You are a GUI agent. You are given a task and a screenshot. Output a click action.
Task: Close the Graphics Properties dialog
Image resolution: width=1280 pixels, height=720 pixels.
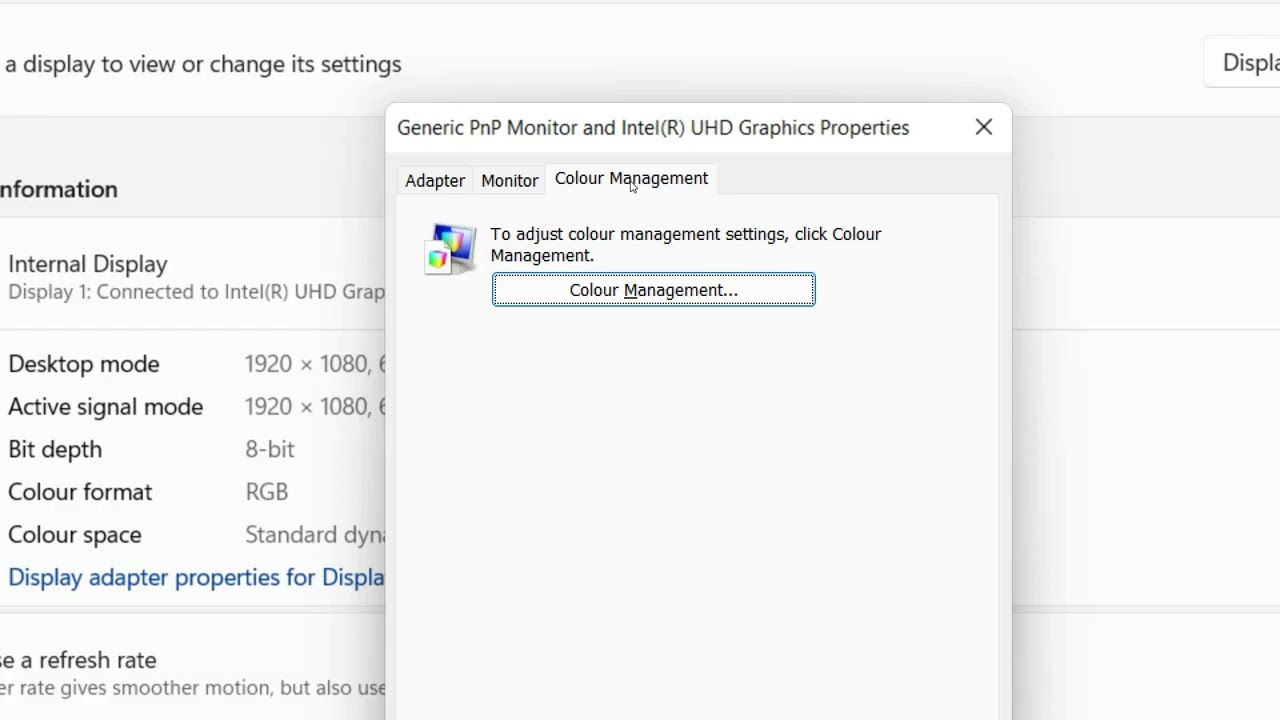pos(984,127)
